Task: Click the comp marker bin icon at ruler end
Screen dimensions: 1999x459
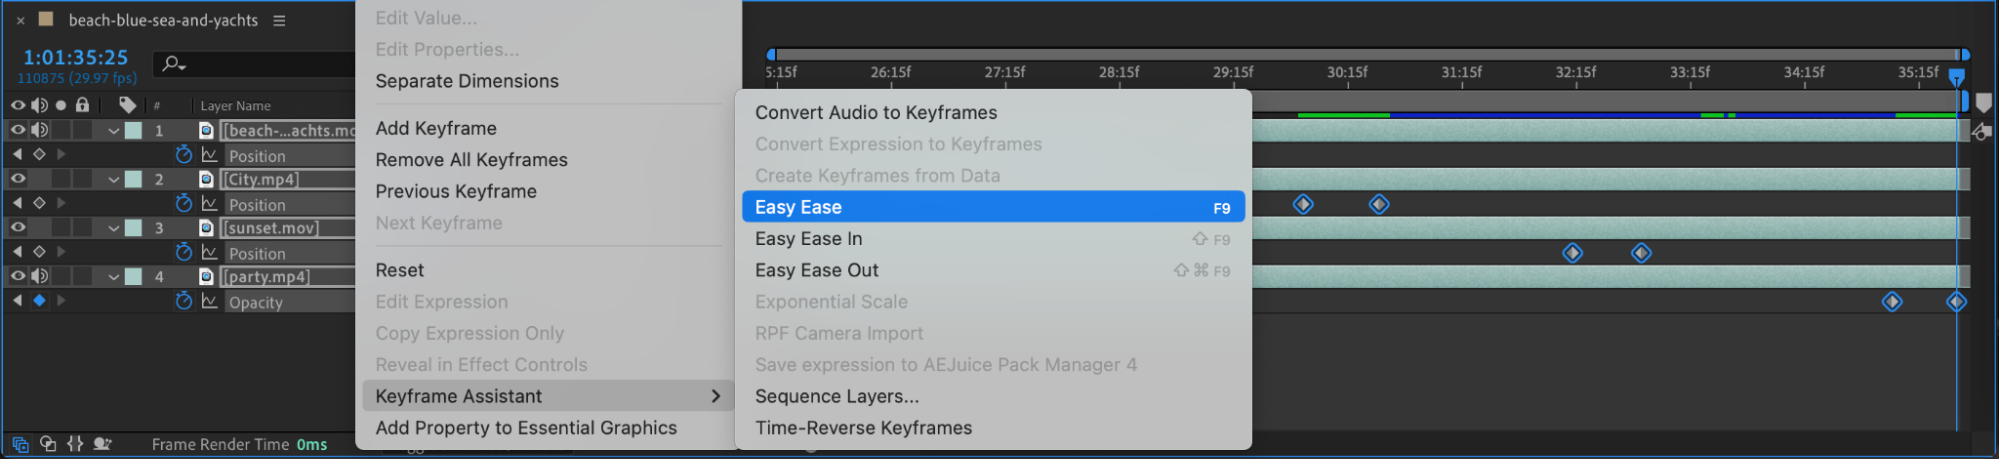Action: [x=1983, y=102]
